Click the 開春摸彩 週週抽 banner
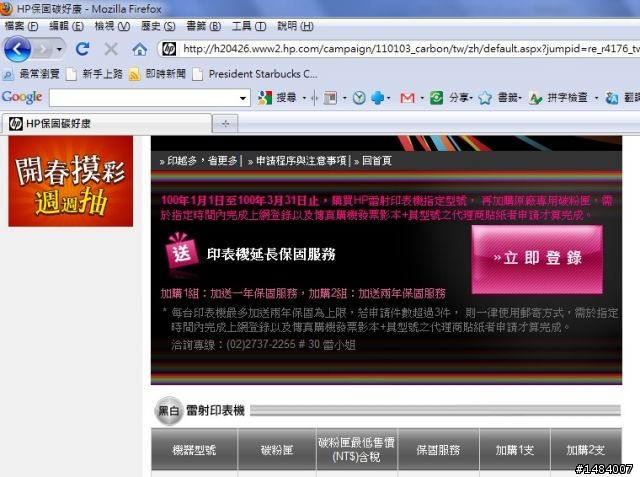 coord(71,181)
